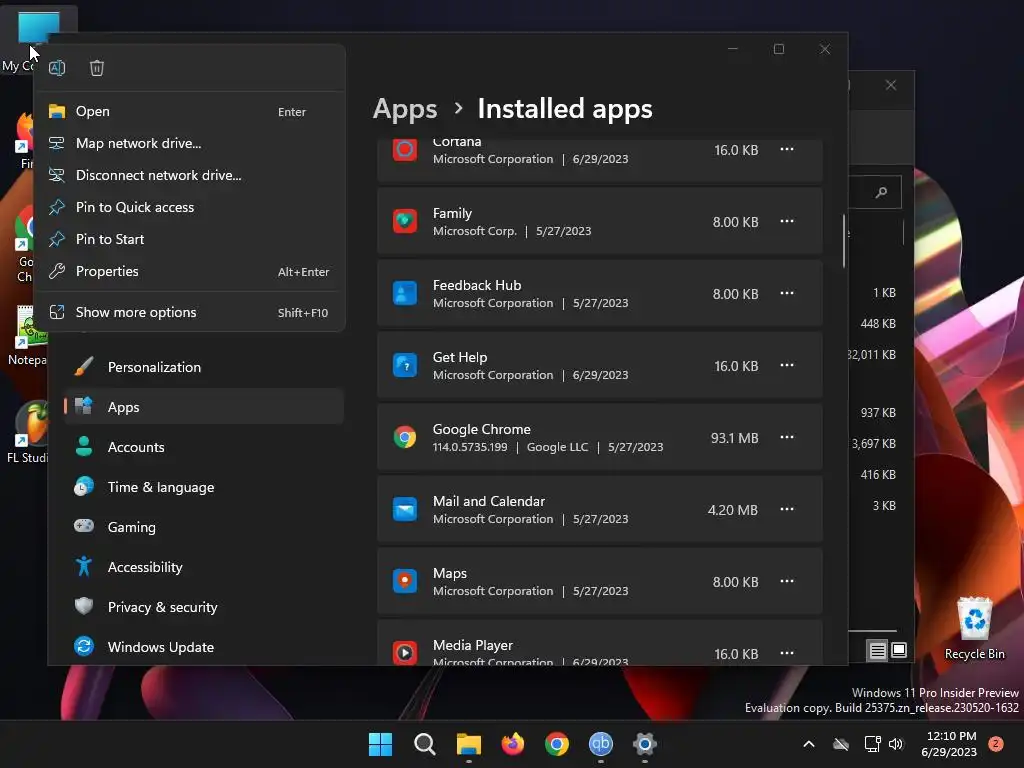Open Time & language settings
This screenshot has width=1024, height=768.
(x=204, y=487)
